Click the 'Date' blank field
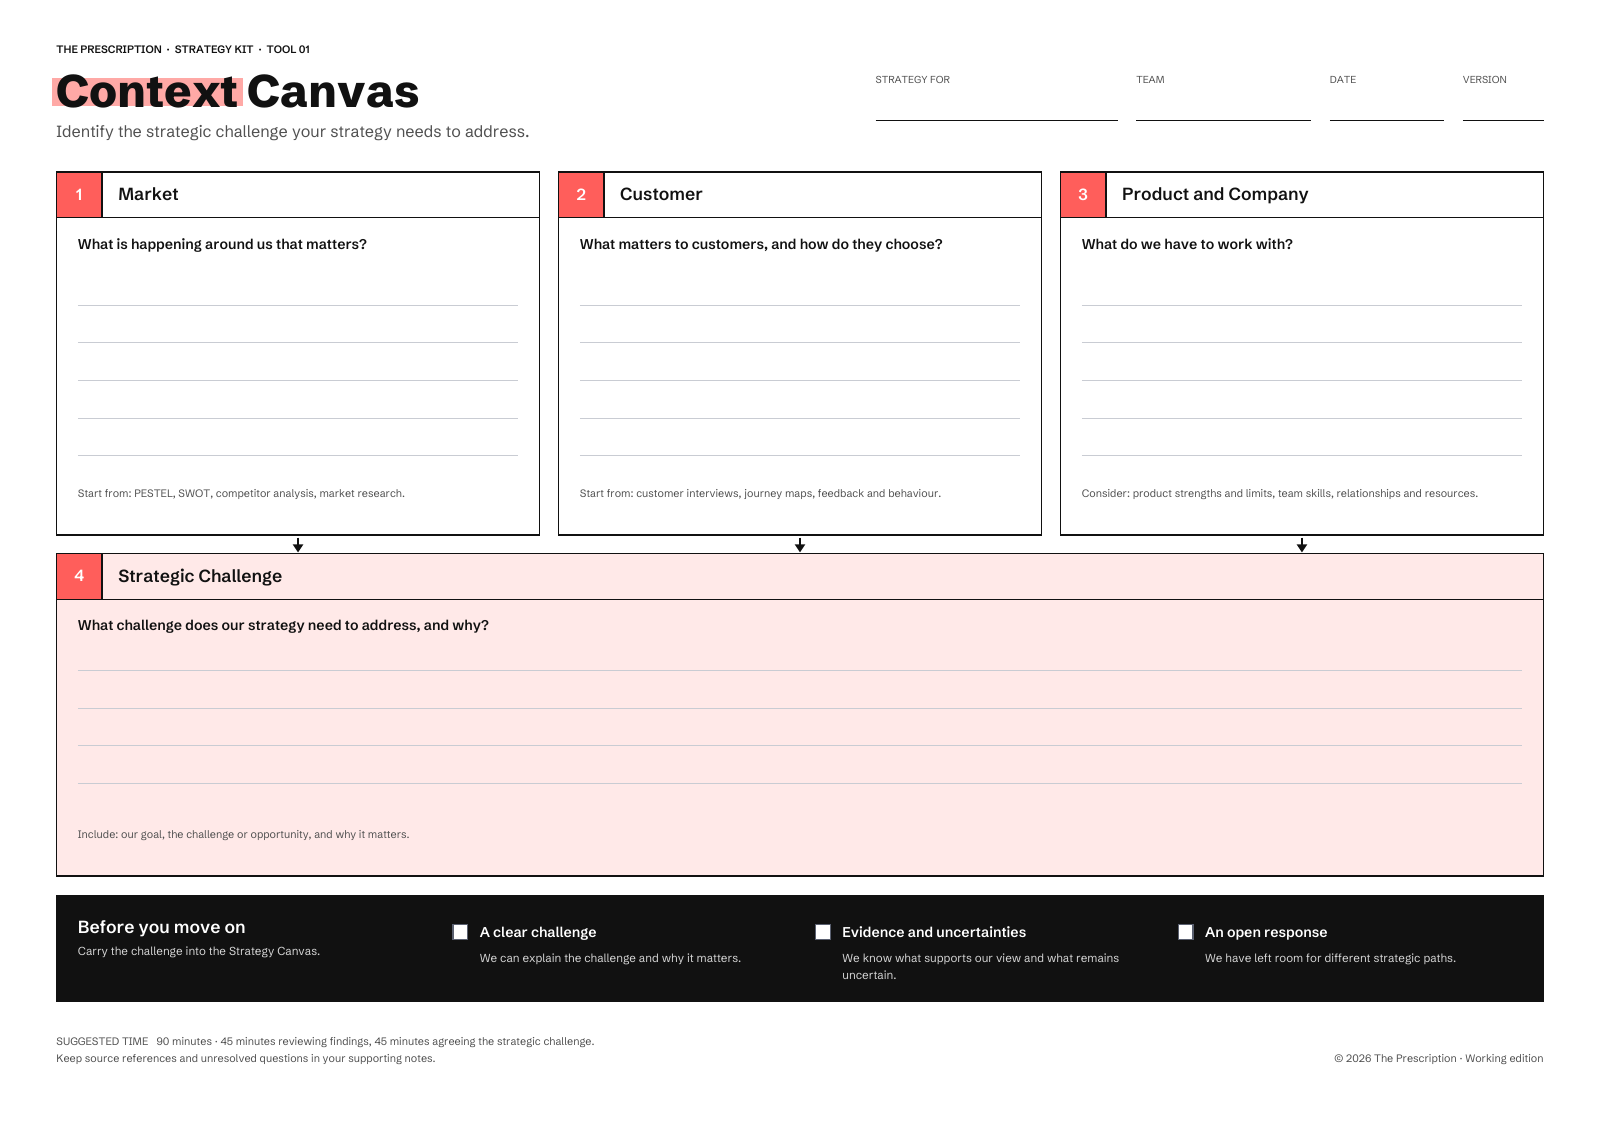This screenshot has height=1132, width=1600. [x=1386, y=106]
